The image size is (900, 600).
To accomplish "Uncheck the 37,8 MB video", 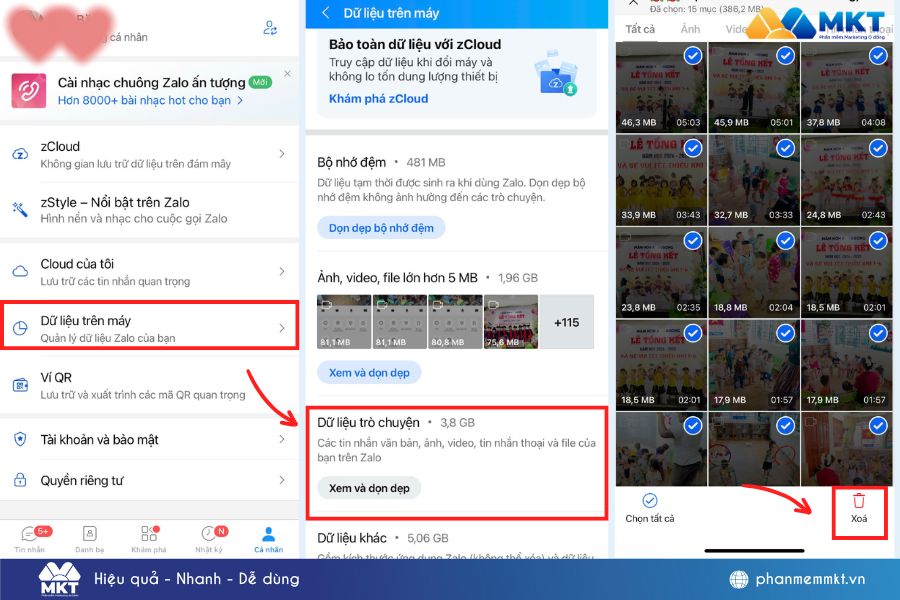I will (x=878, y=56).
